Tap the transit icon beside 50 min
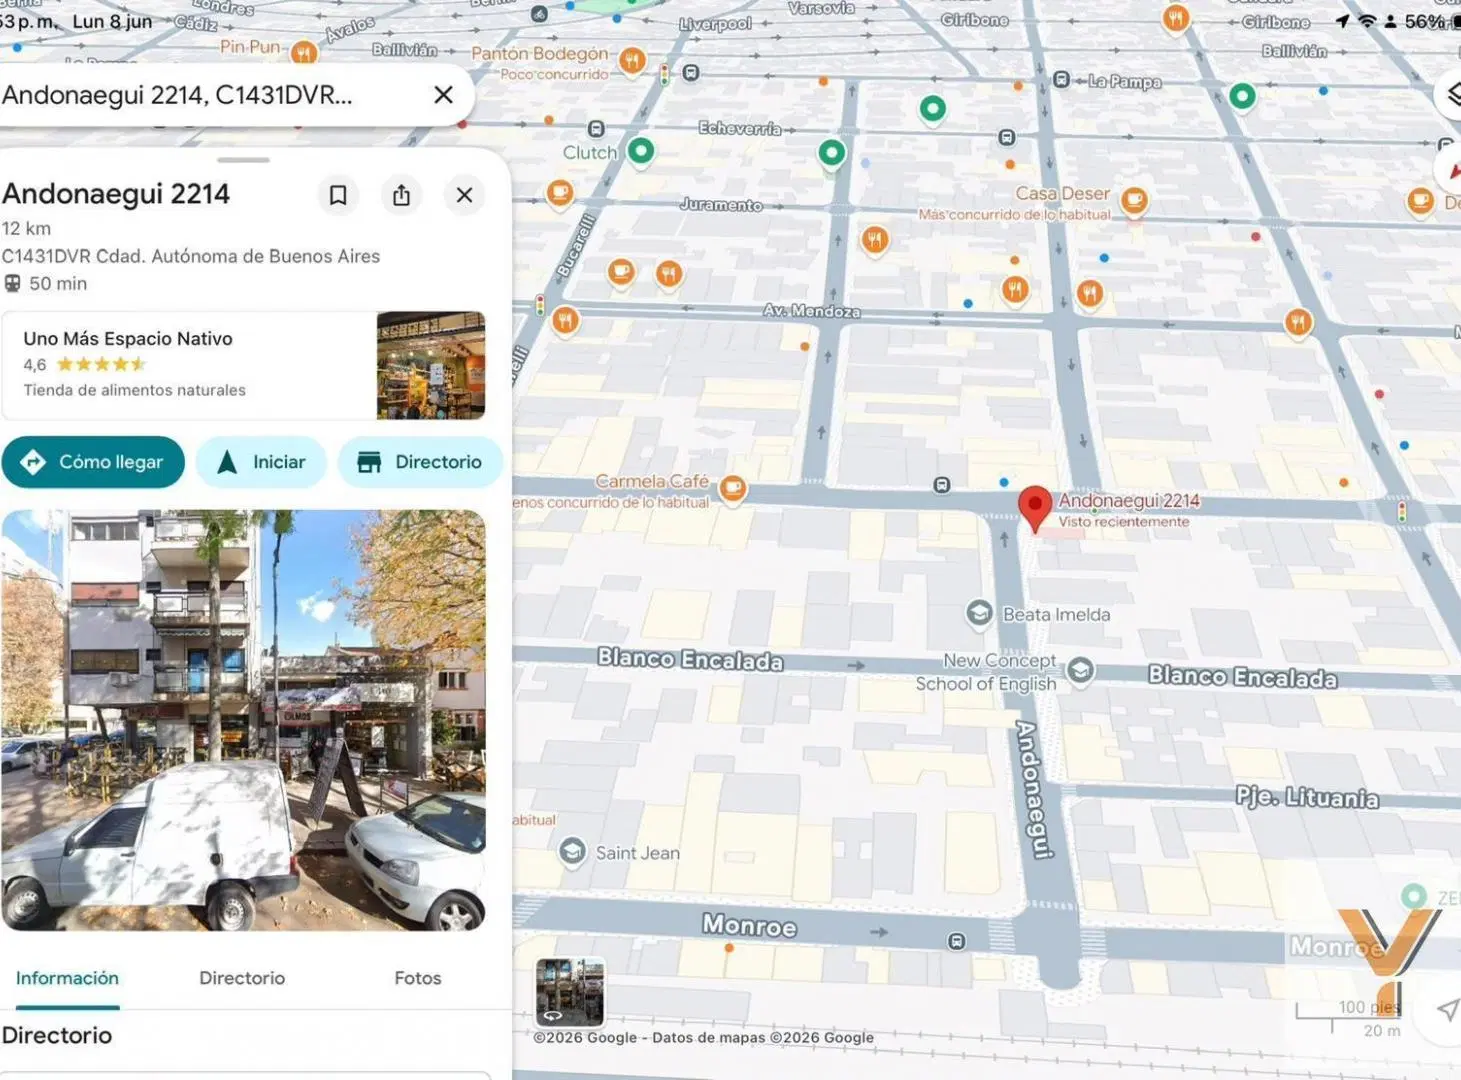 (12, 284)
